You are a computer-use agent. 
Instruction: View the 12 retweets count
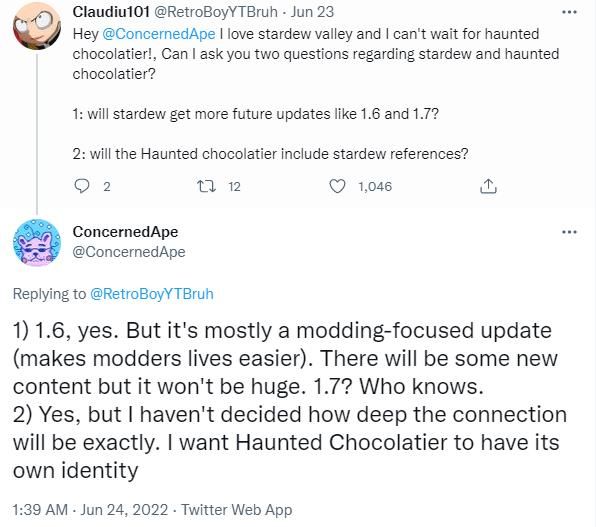point(235,186)
